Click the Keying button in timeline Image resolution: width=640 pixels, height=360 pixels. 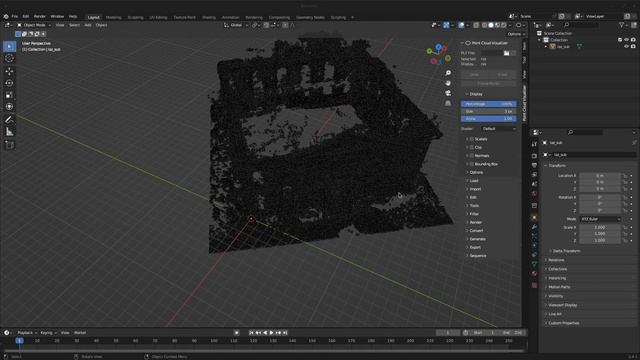point(48,333)
